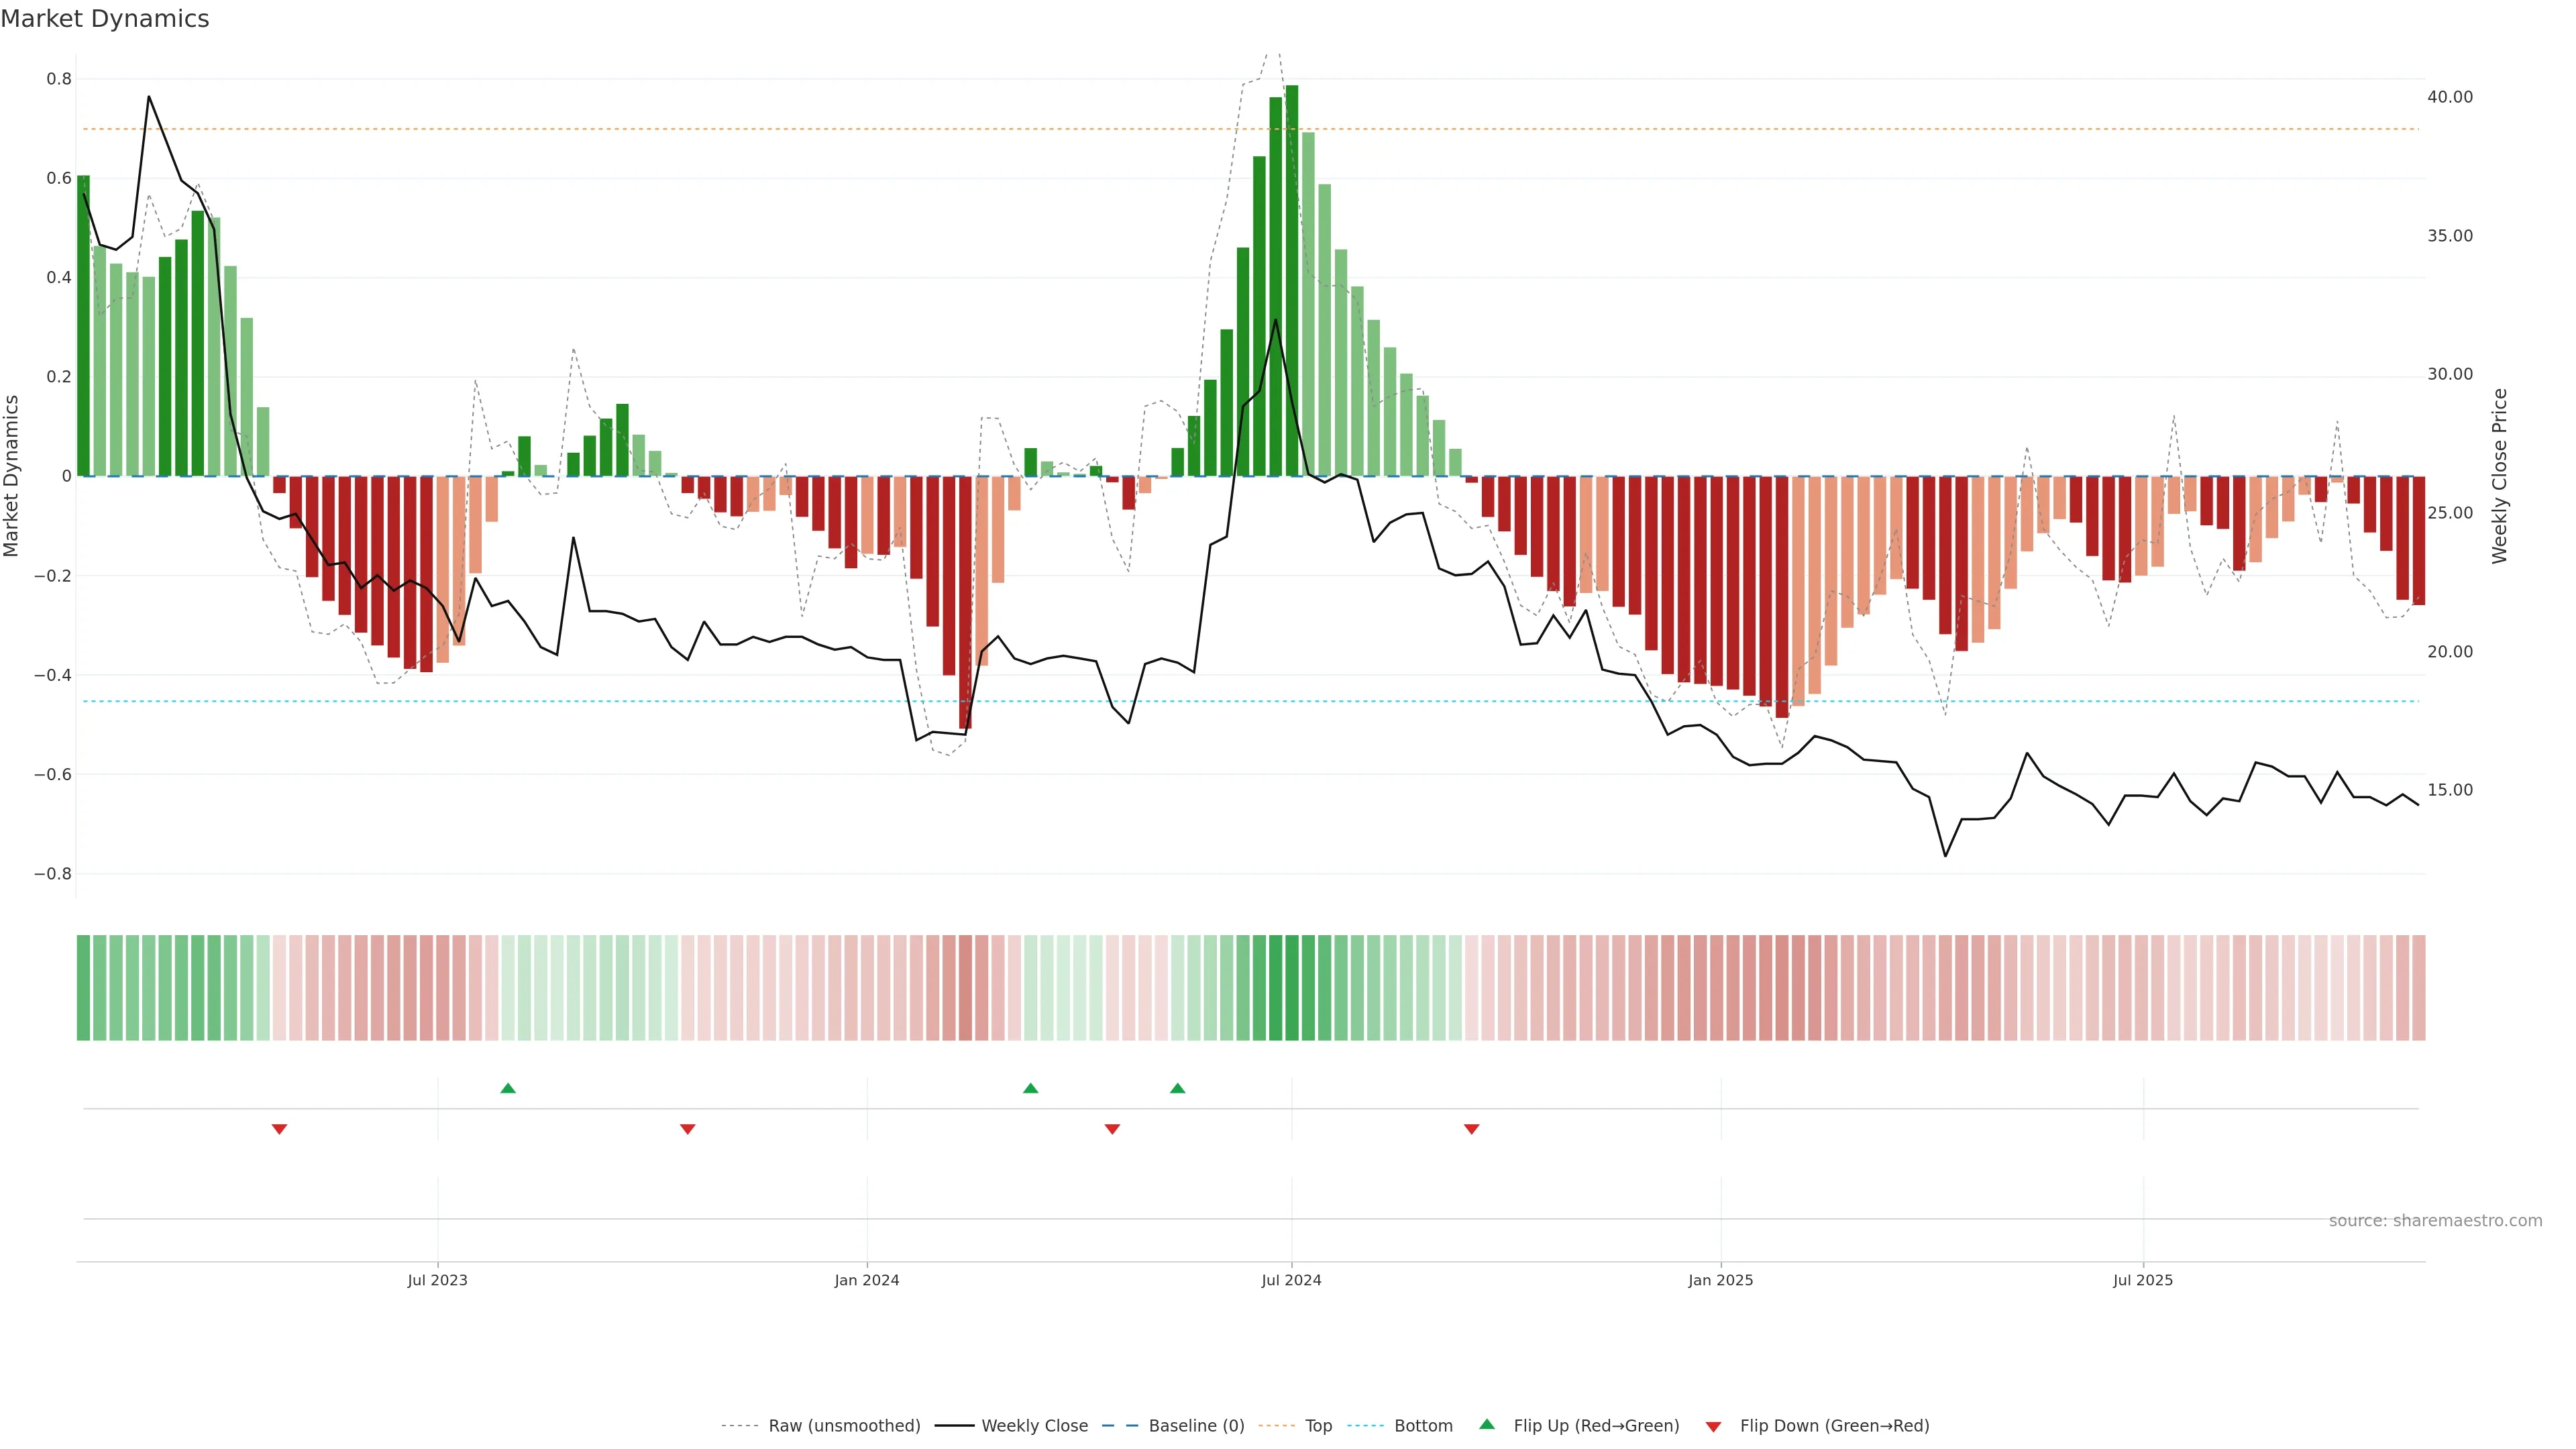Toggle the Baseline (0) legend entry
This screenshot has height=1449, width=2576.
pos(1196,1426)
